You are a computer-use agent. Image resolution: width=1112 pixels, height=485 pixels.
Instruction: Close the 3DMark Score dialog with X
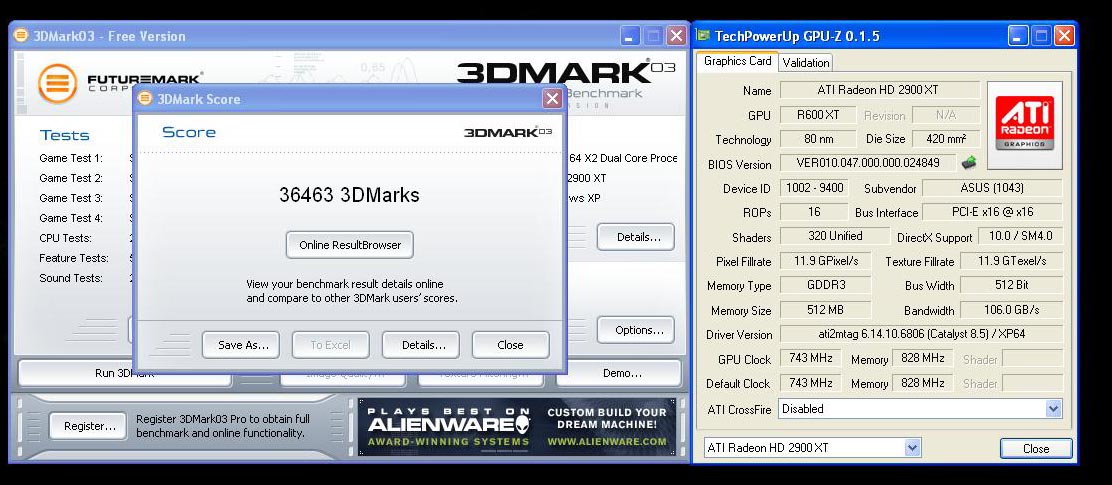pyautogui.click(x=552, y=99)
